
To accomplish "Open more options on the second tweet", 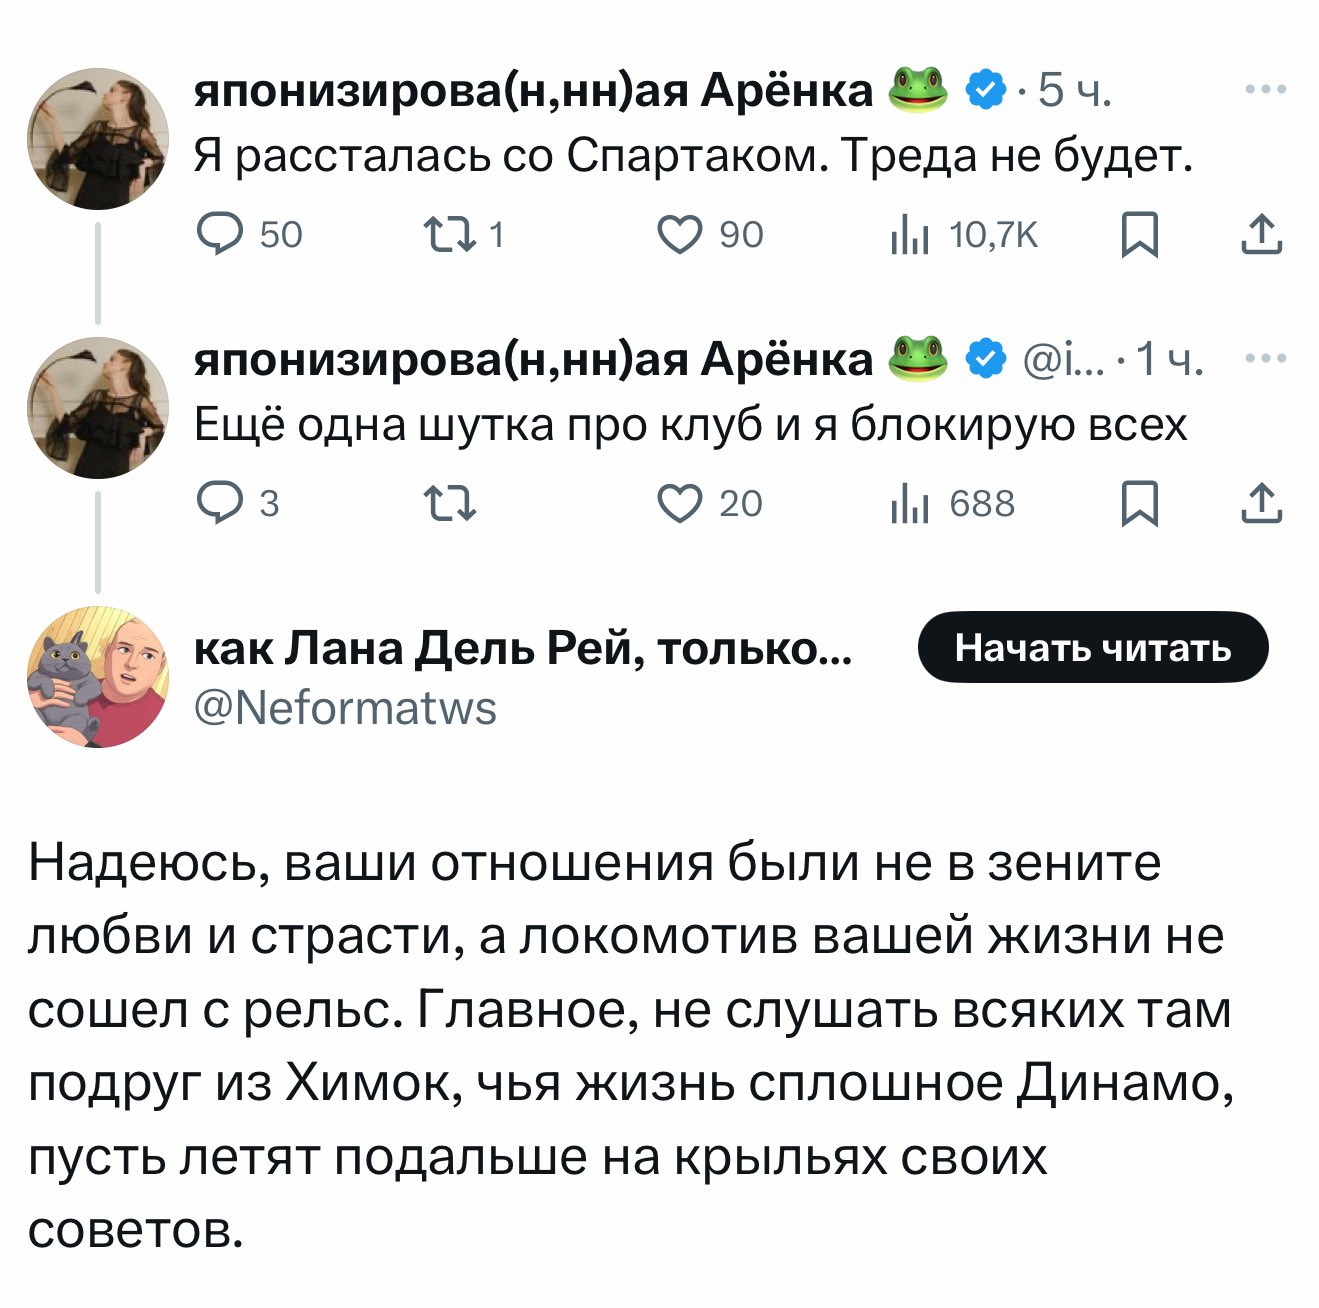I will point(1266,358).
